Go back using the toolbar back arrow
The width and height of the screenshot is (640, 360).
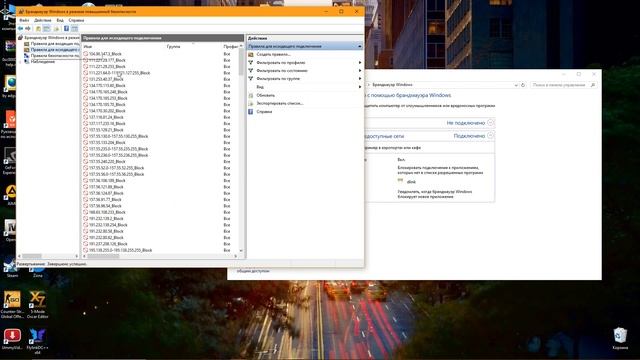pyautogui.click(x=20, y=29)
